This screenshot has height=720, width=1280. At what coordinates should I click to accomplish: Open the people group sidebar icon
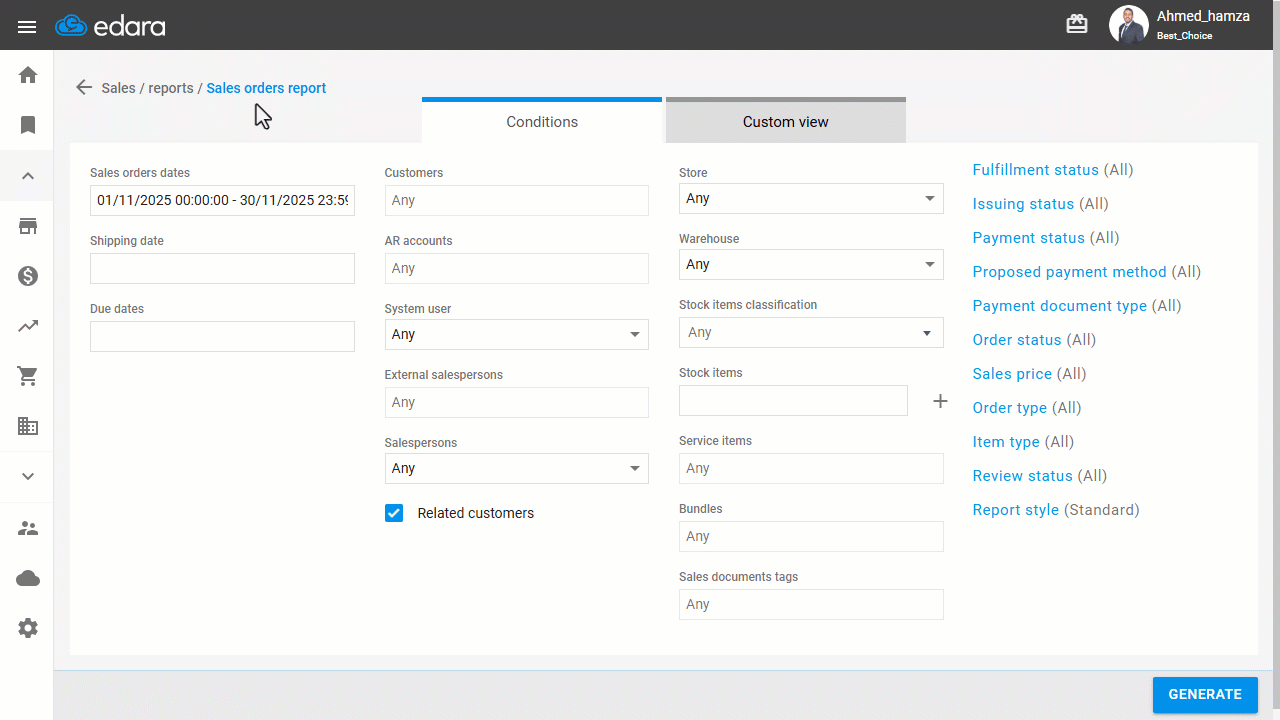click(x=28, y=528)
